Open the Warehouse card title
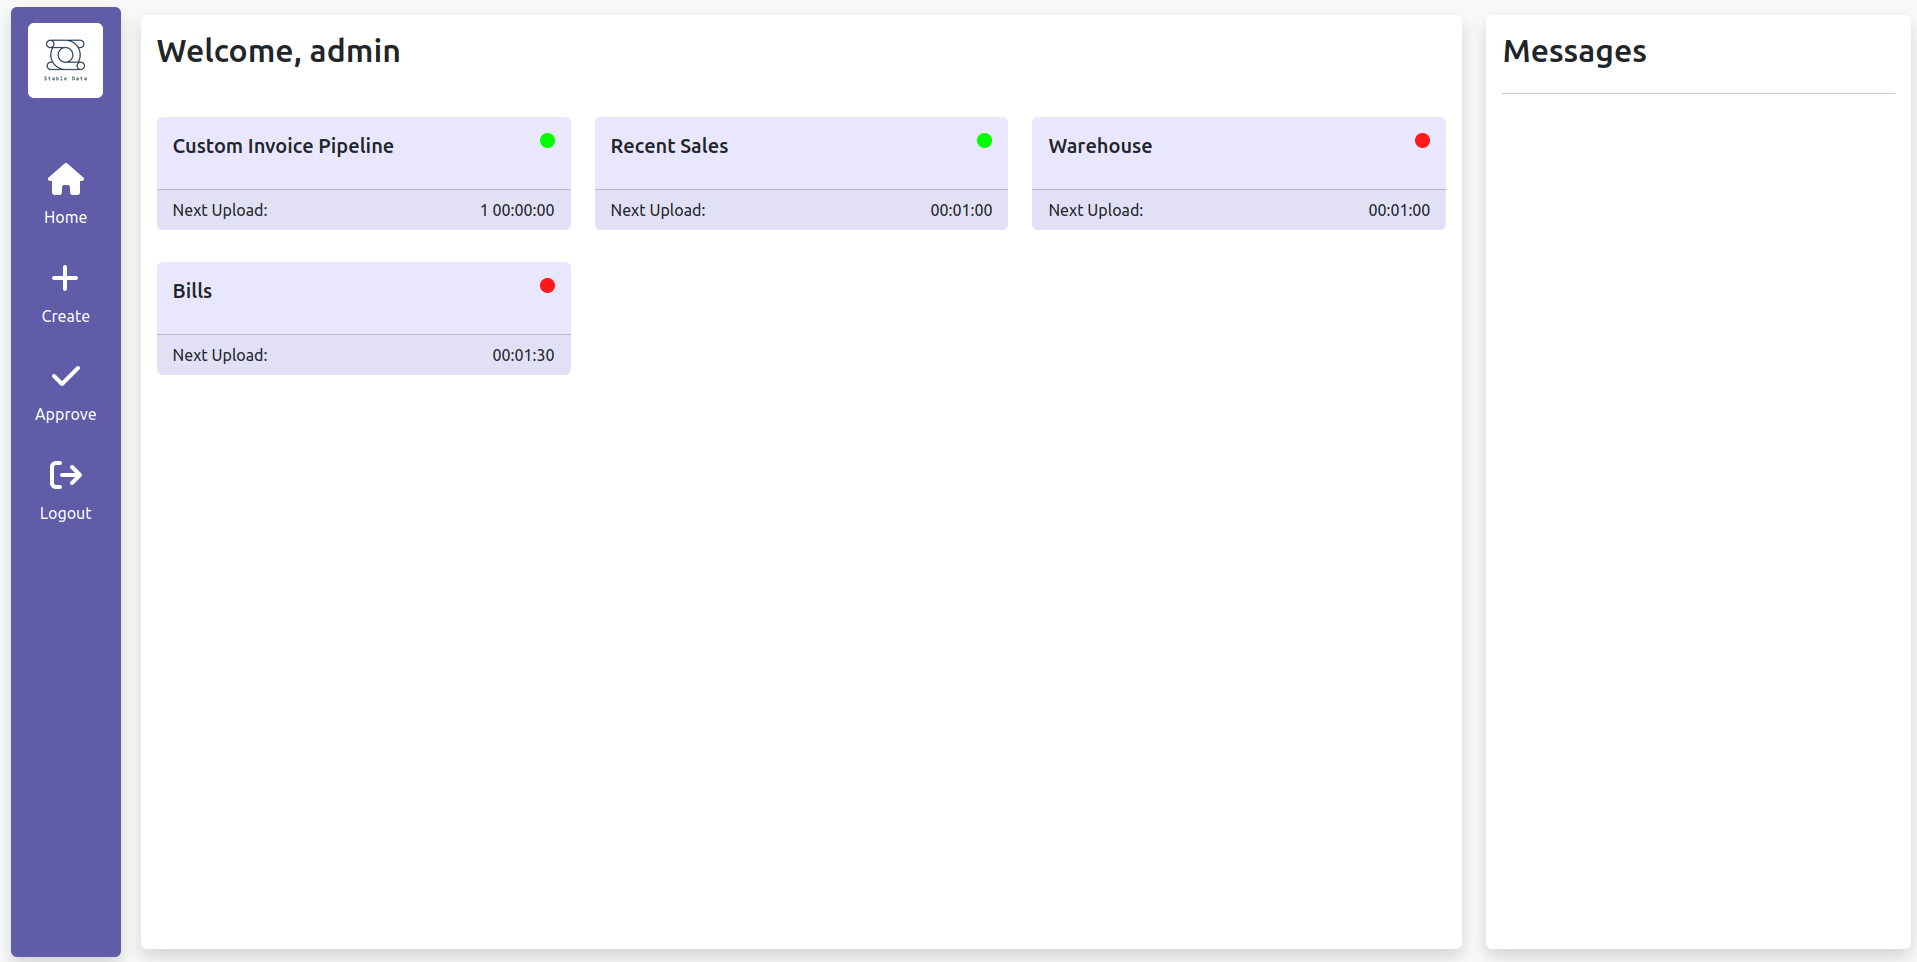This screenshot has height=962, width=1917. tap(1100, 146)
